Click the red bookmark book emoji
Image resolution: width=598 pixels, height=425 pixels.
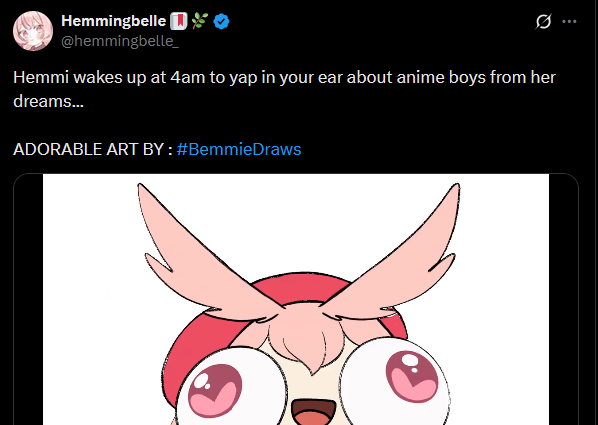click(x=178, y=21)
